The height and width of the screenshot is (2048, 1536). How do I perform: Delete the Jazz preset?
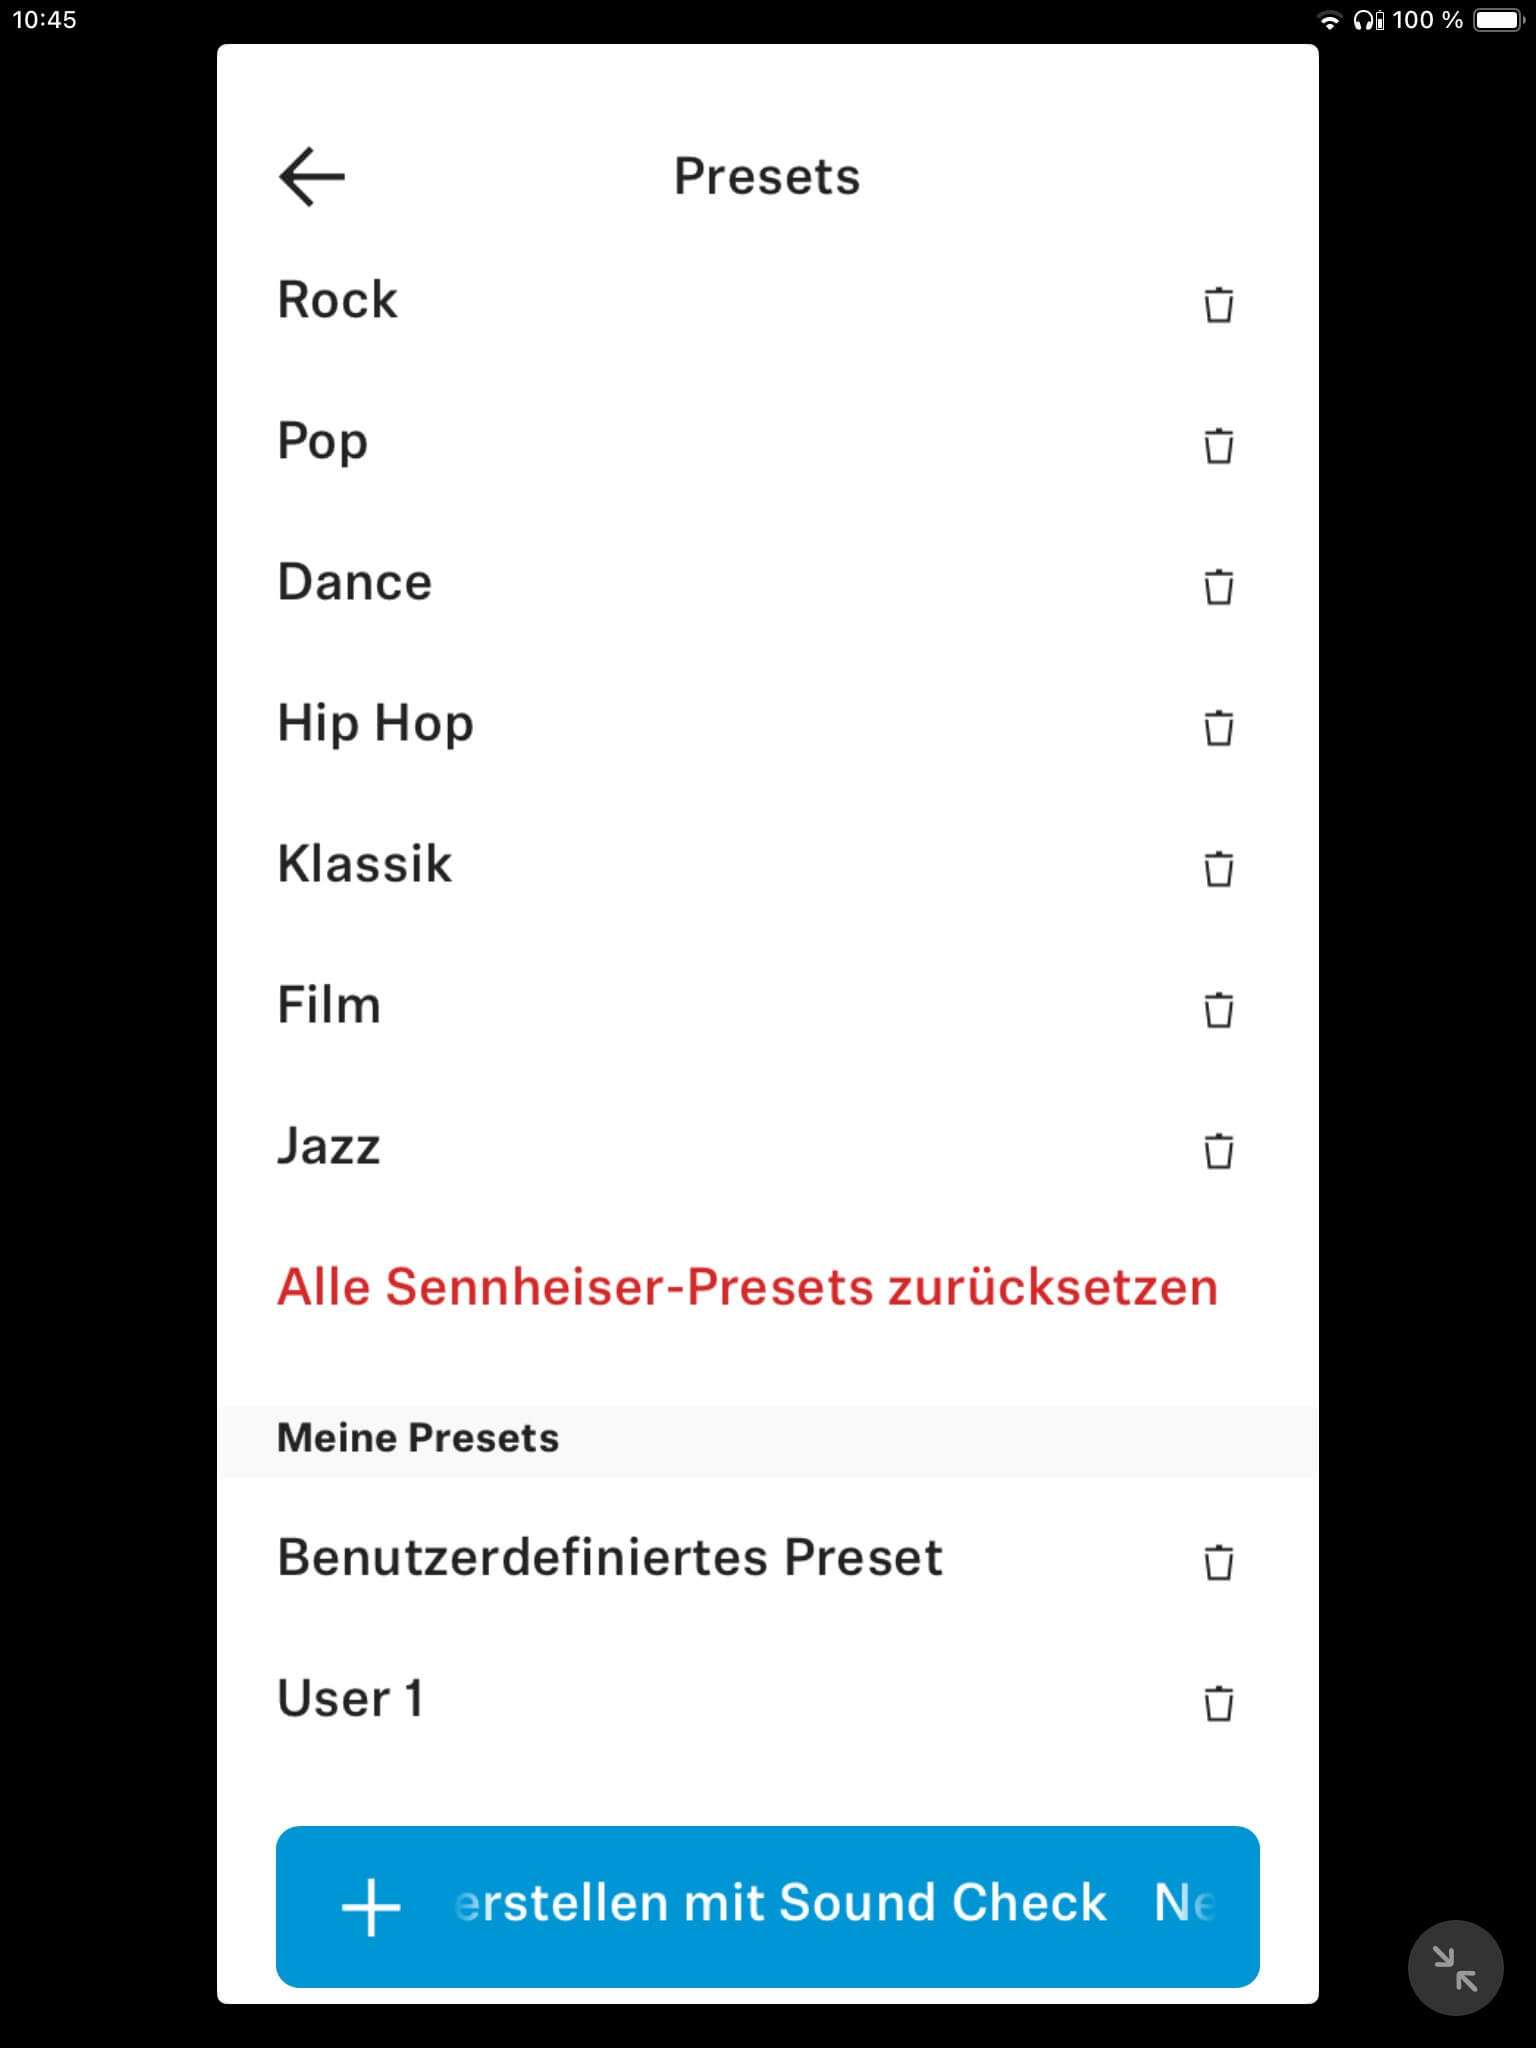(1218, 1150)
